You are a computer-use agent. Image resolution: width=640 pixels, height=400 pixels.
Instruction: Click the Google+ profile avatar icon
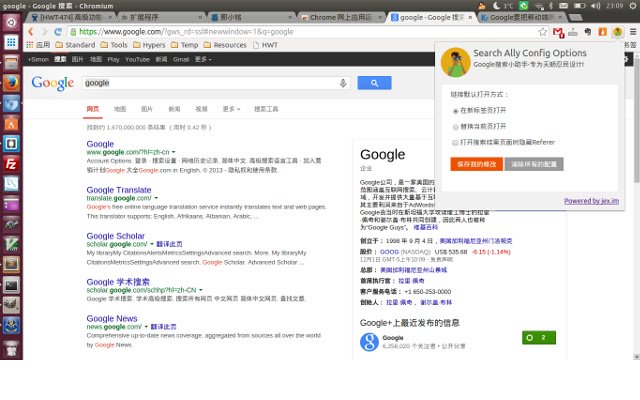pos(369,342)
